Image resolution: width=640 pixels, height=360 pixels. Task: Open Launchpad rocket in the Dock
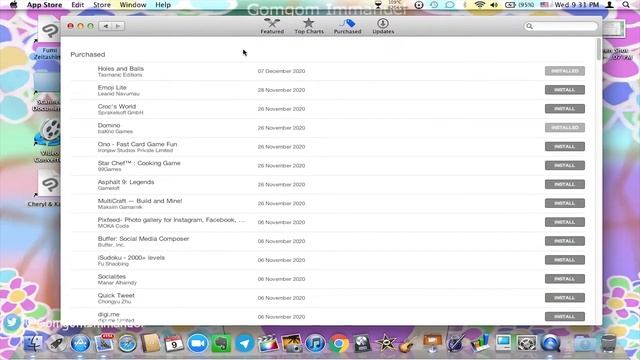coord(56,343)
